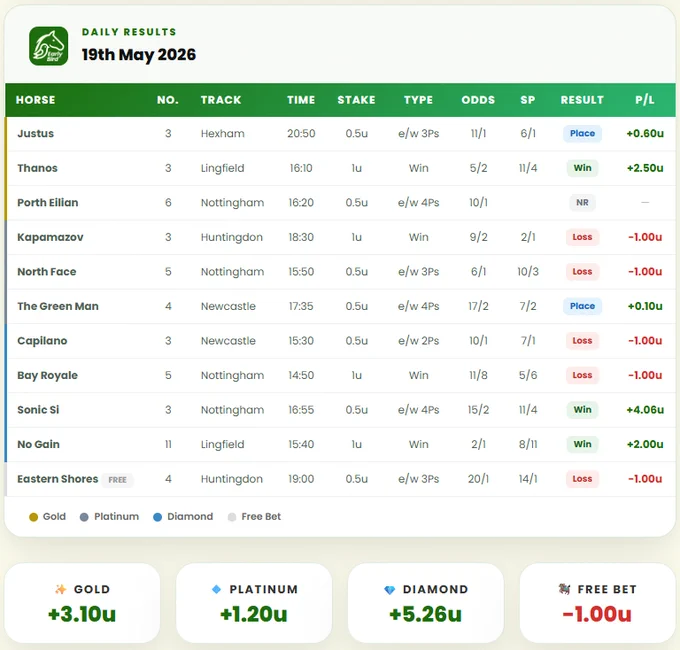
Task: Click the horse name Thanos
Action: click(x=37, y=168)
